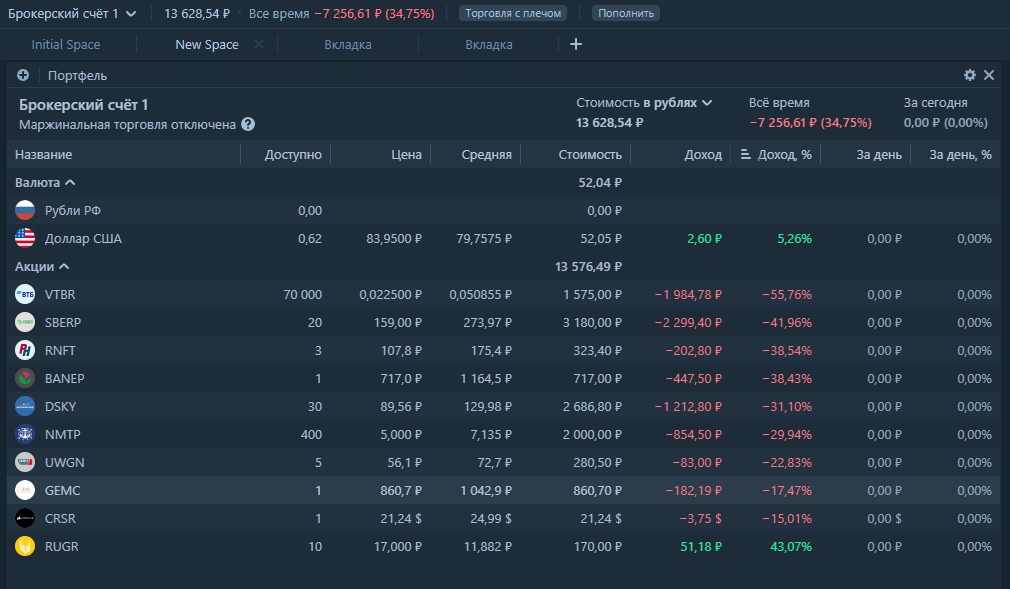Click the RNFT stock logo
Image resolution: width=1010 pixels, height=589 pixels.
click(25, 351)
